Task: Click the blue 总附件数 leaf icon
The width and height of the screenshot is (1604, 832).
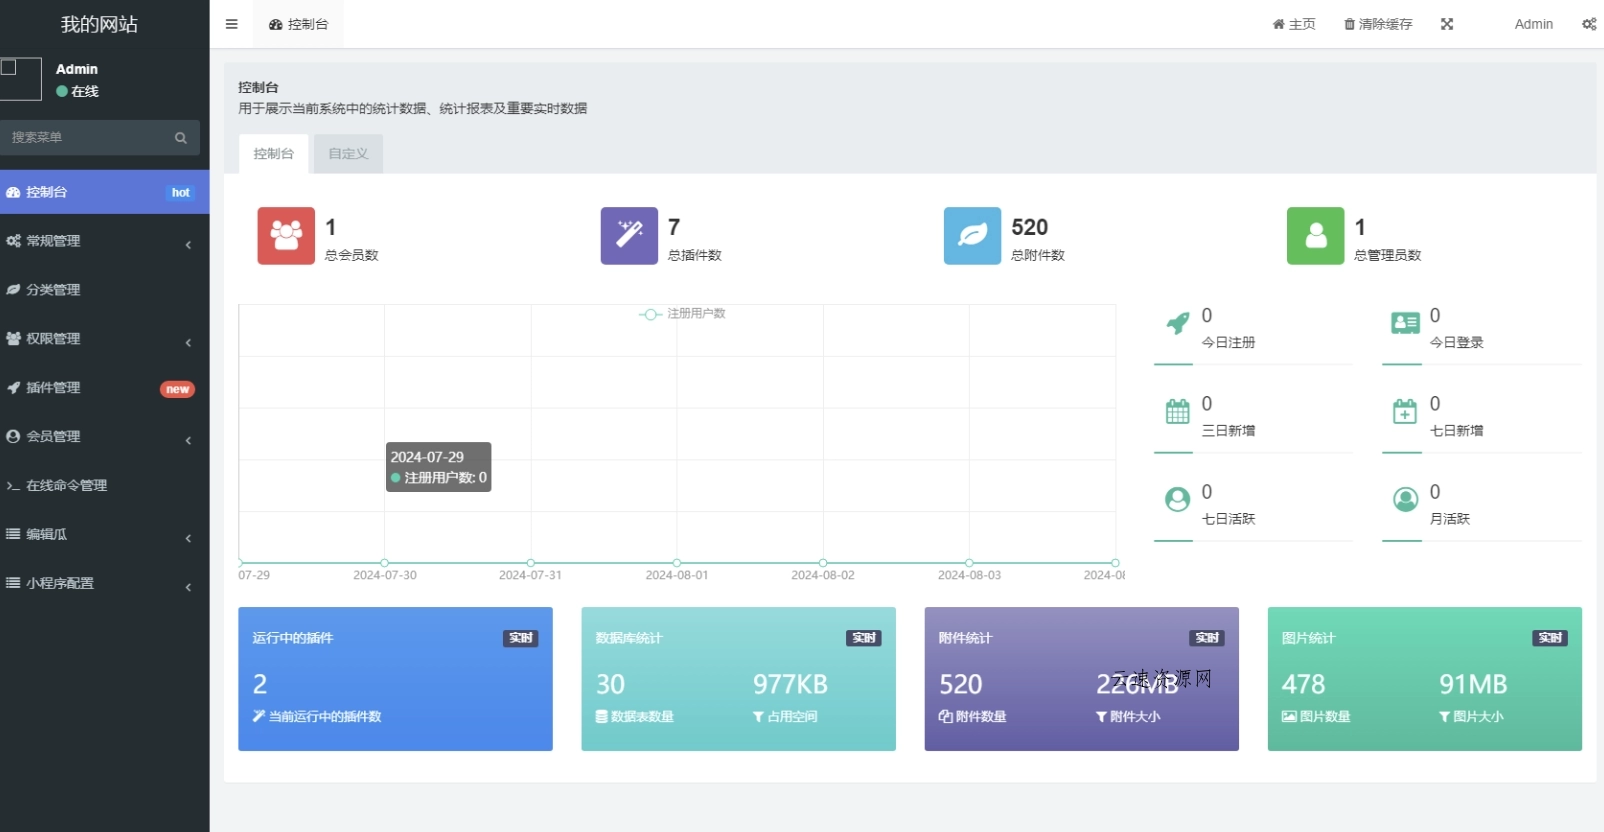Action: 972,236
